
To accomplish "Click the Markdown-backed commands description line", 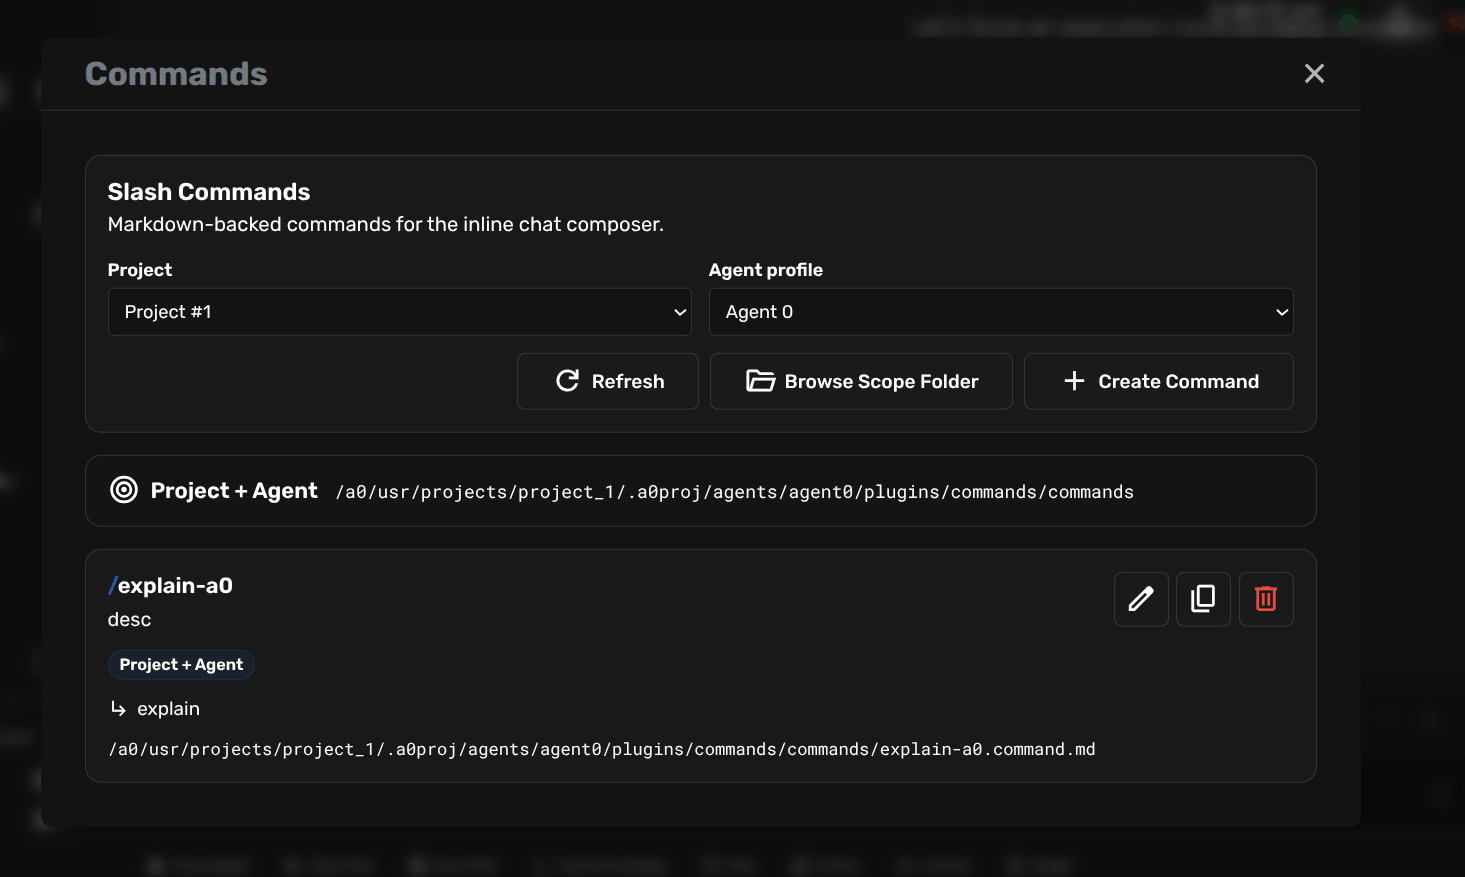I will [386, 224].
